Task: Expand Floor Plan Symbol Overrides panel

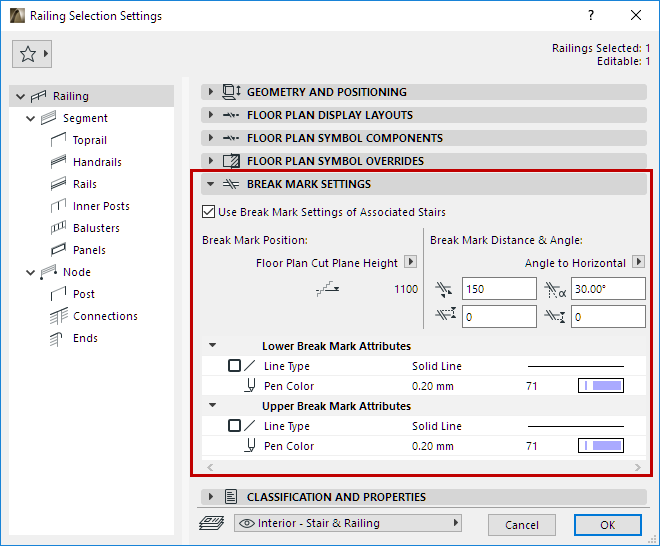Action: (211, 160)
